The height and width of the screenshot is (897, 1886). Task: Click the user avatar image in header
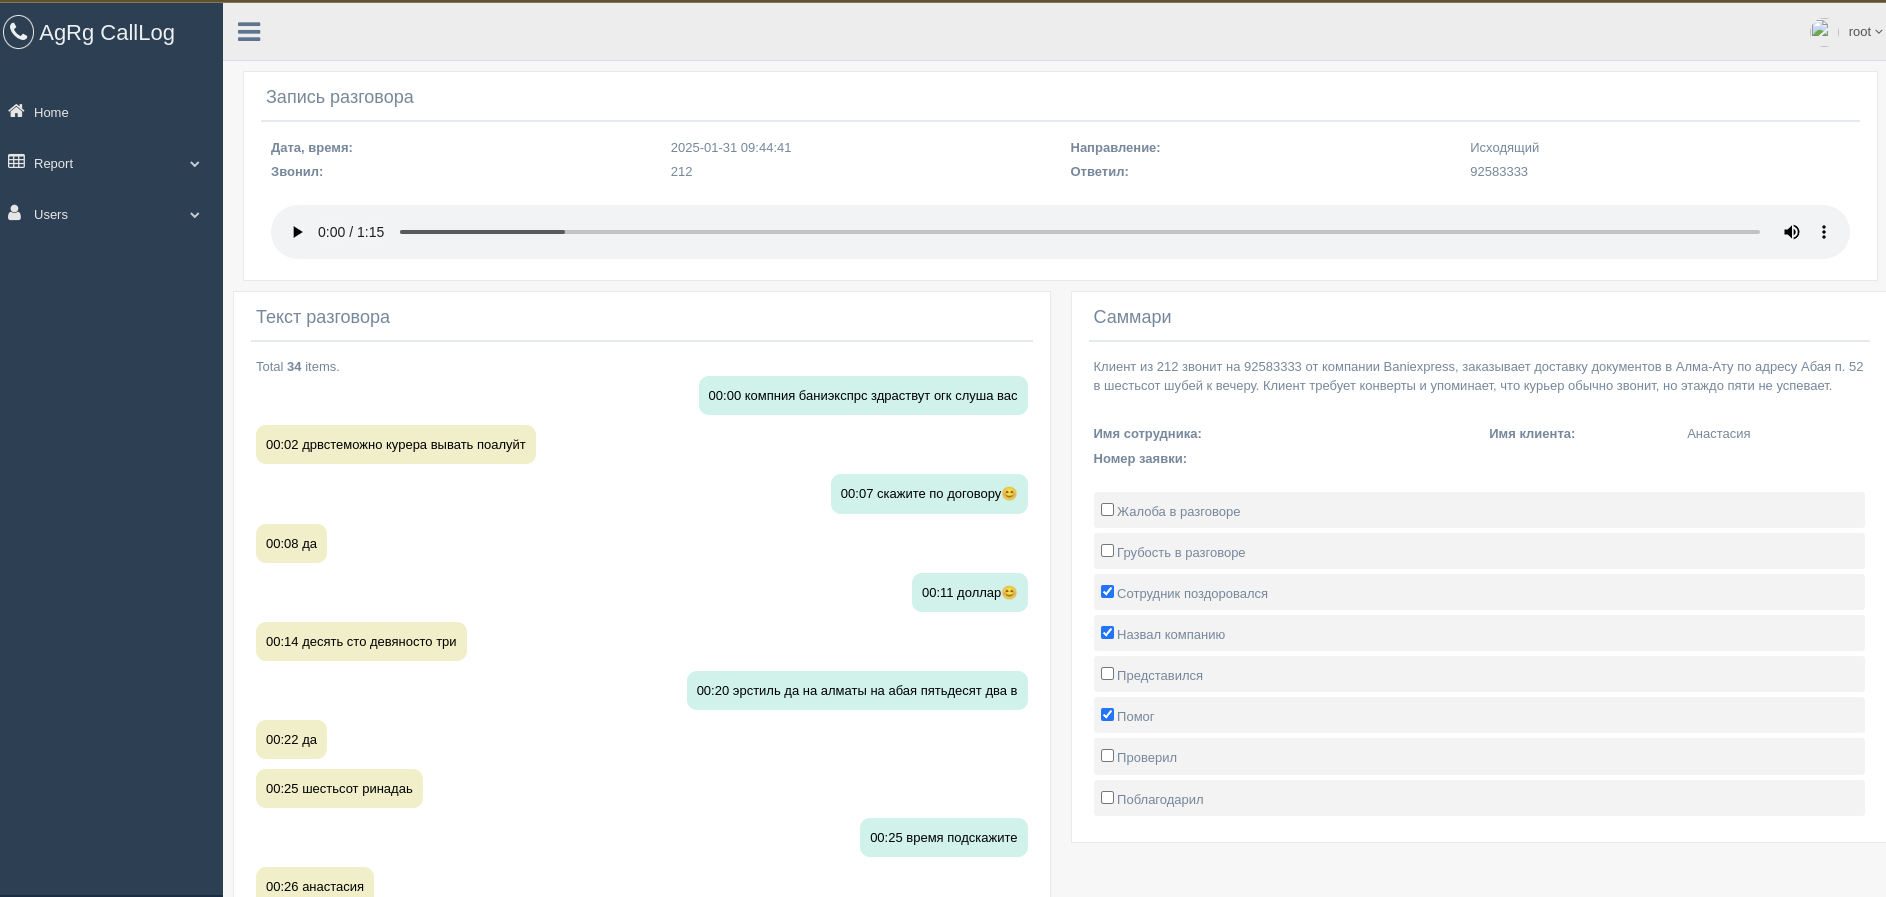pos(1820,31)
